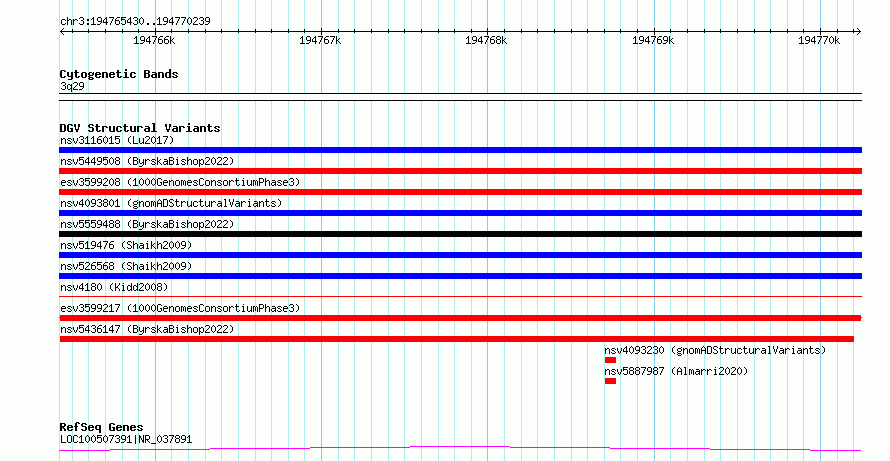This screenshot has width=890, height=461.
Task: Click the chr3:194765430..194770239 coordinates text
Action: point(135,22)
